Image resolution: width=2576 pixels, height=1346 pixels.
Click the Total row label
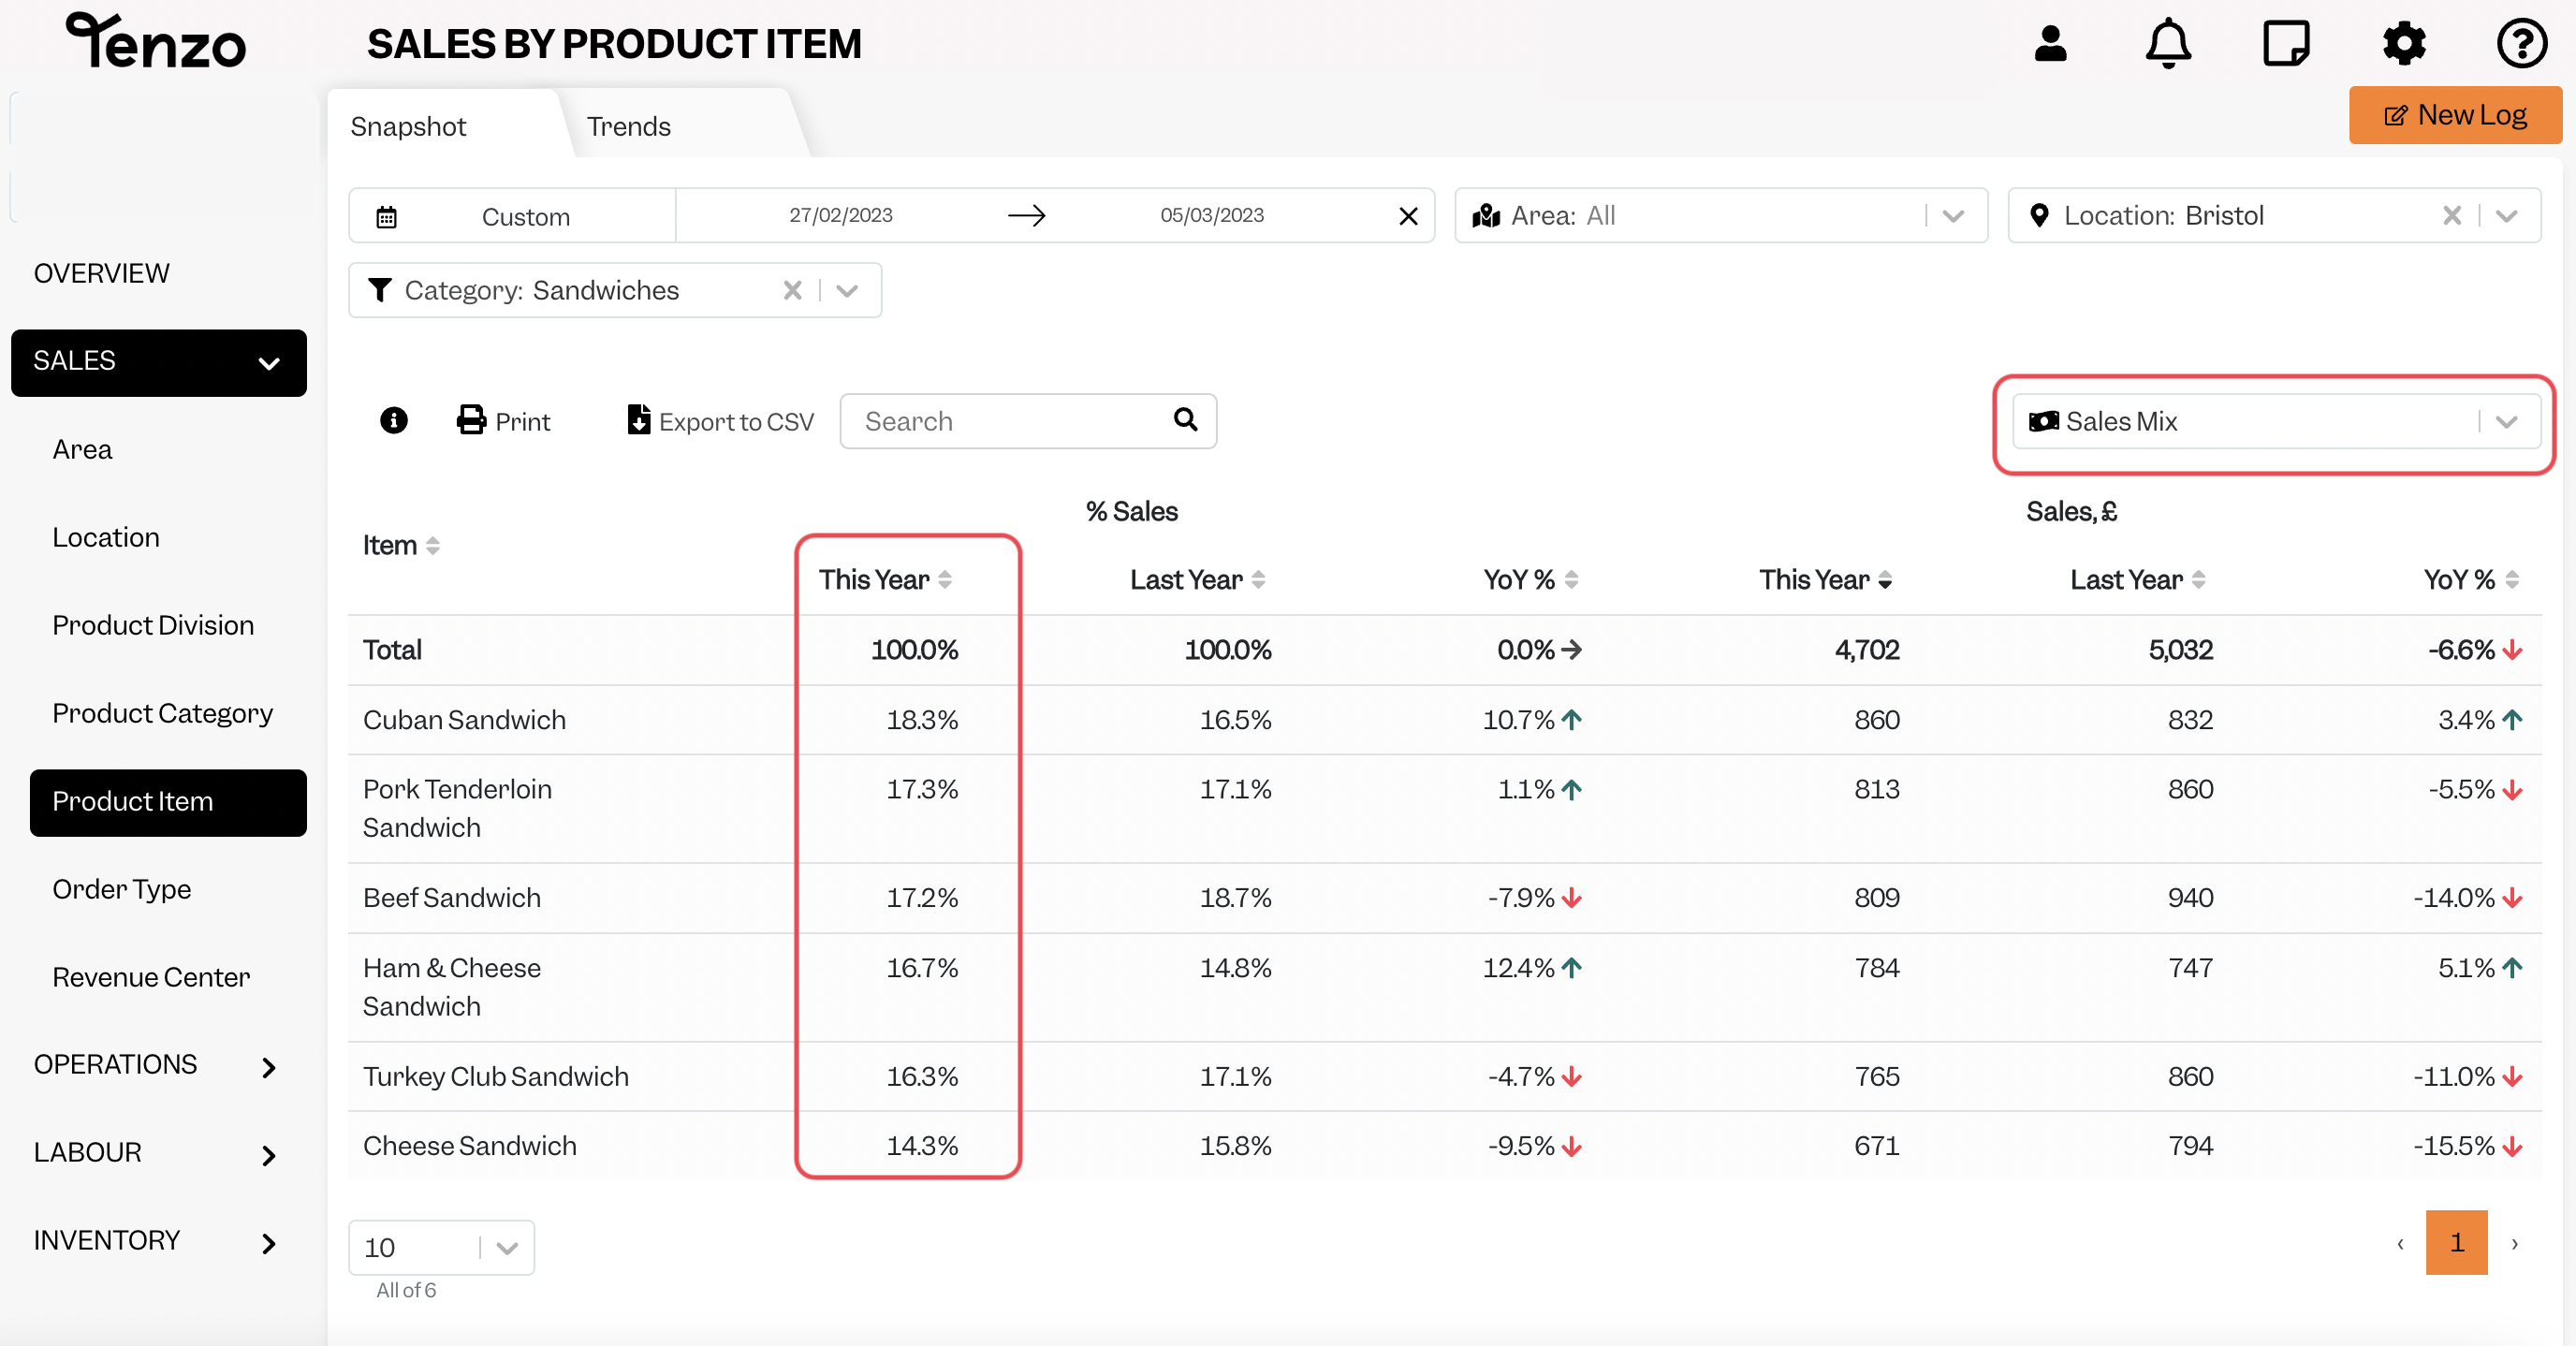[392, 651]
